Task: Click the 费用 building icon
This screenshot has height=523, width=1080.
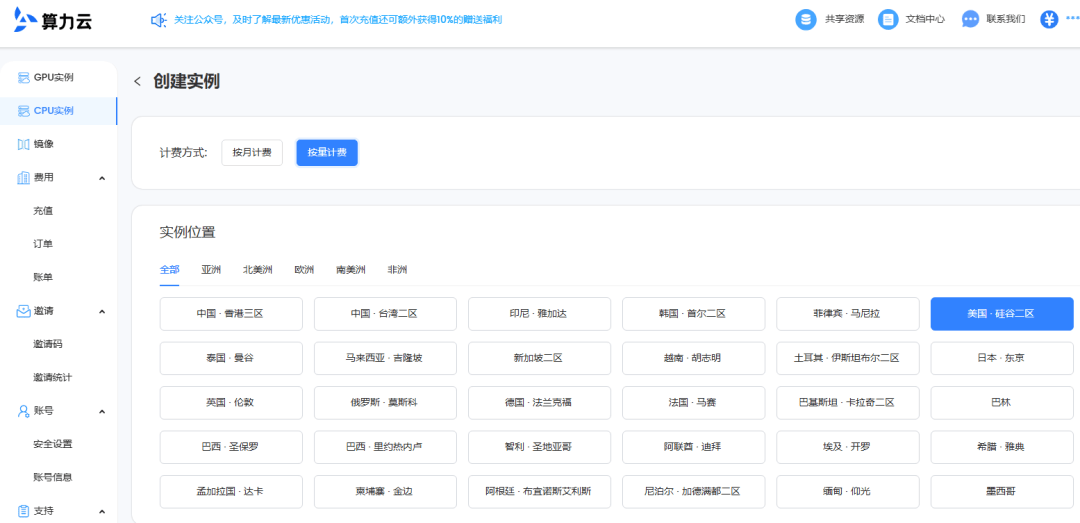Action: click(x=23, y=178)
